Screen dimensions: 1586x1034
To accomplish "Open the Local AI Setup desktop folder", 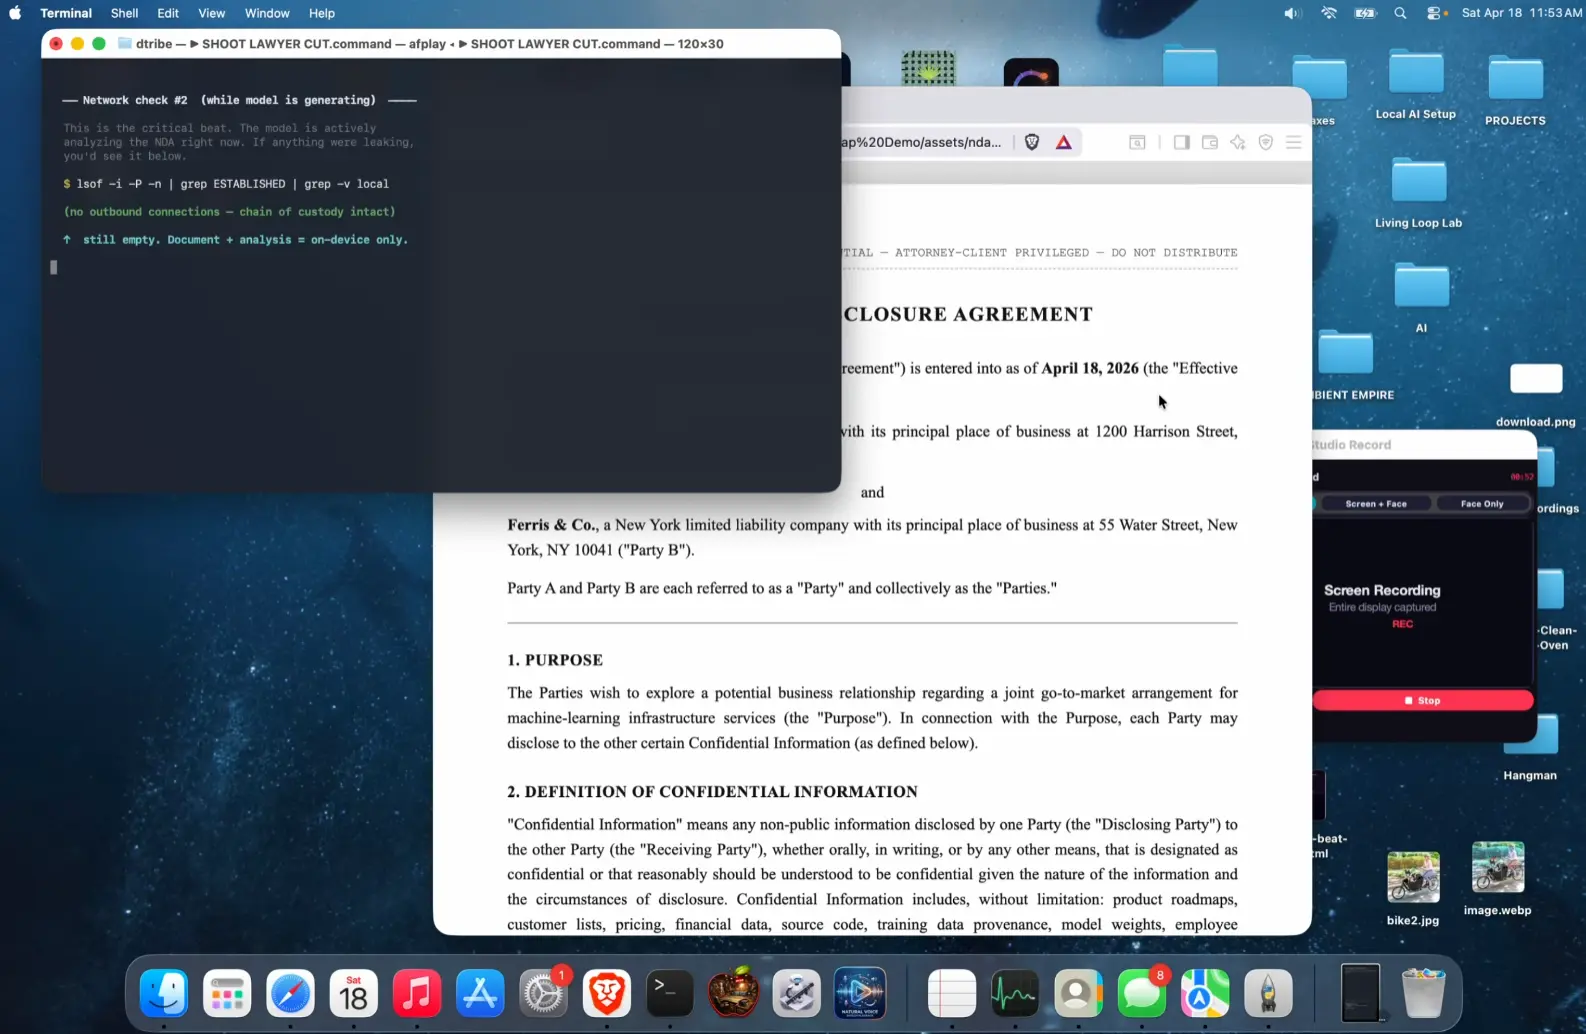I will (1416, 75).
